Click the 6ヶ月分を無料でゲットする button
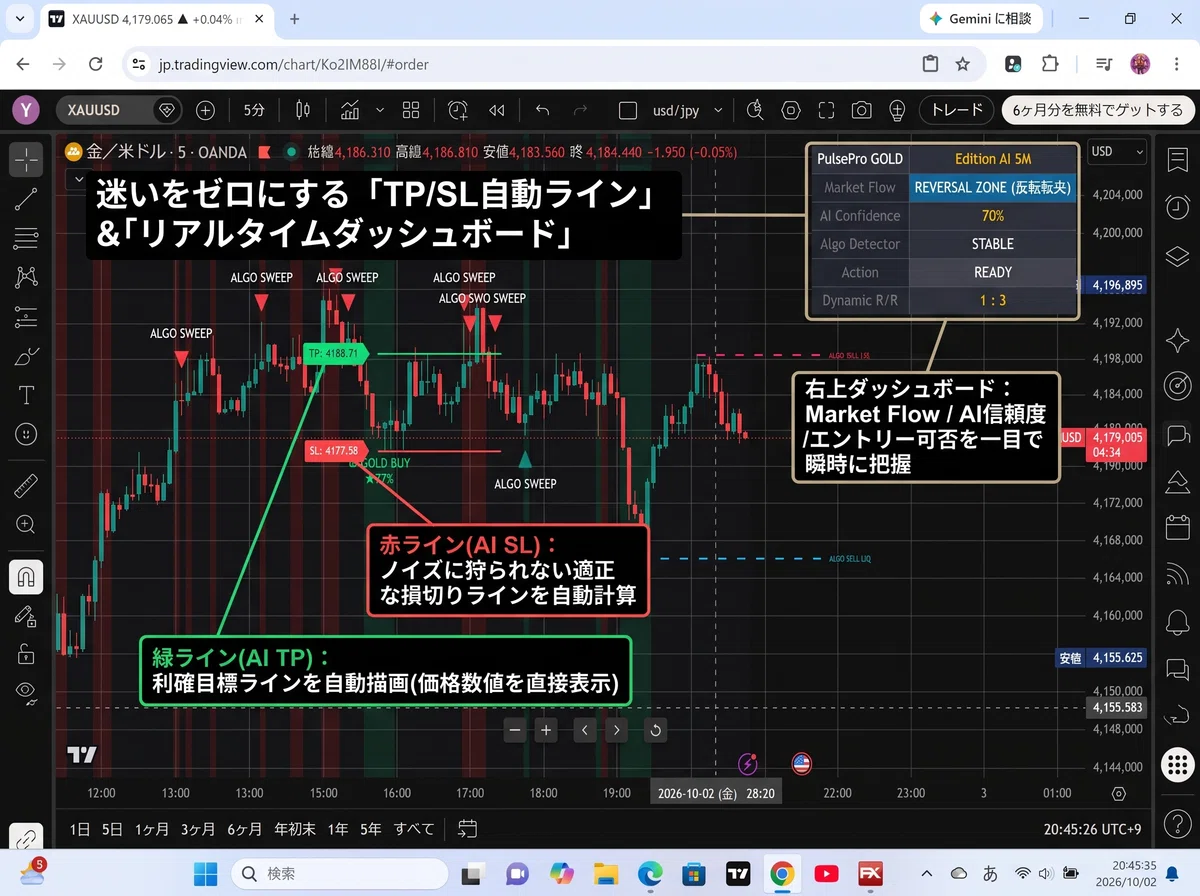Image resolution: width=1200 pixels, height=896 pixels. pos(1097,110)
